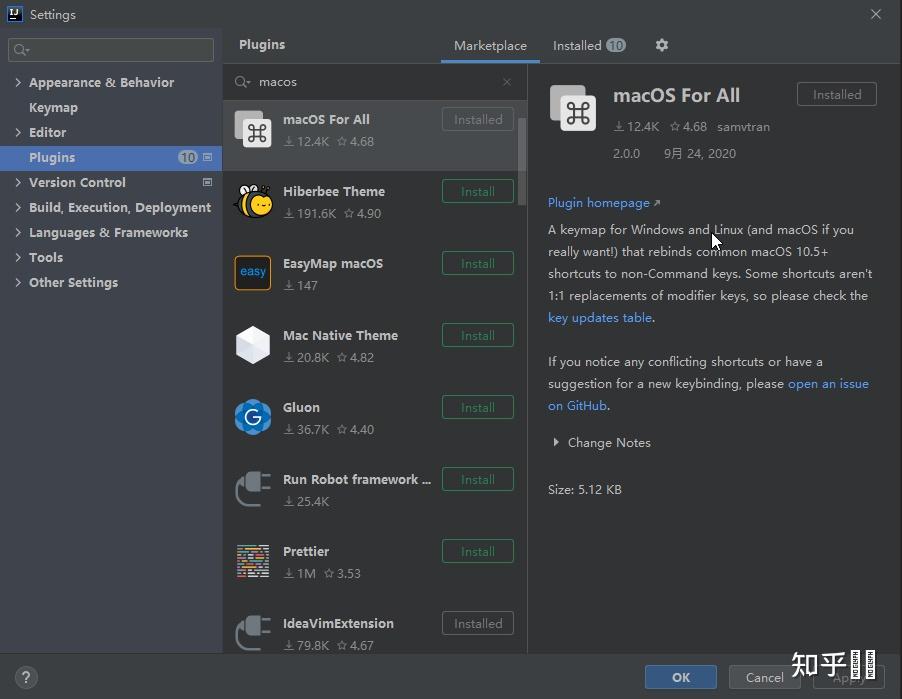This screenshot has width=902, height=699.
Task: Switch to the Marketplace tab
Action: (x=490, y=45)
